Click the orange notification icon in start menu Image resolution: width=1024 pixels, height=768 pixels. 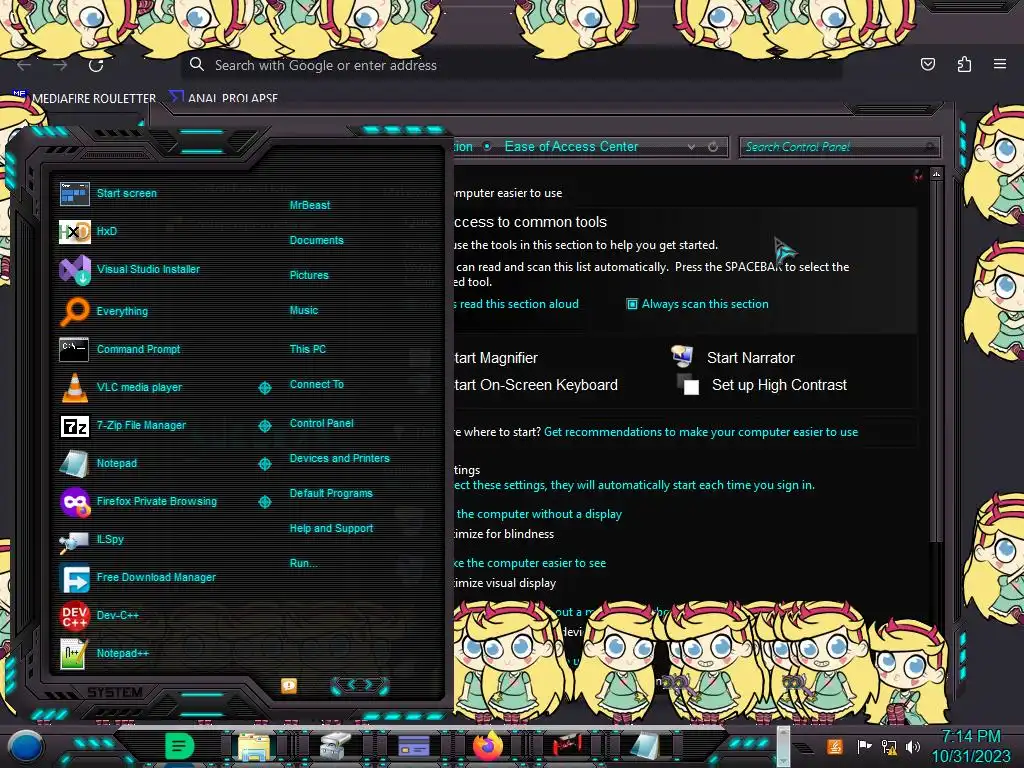click(289, 685)
